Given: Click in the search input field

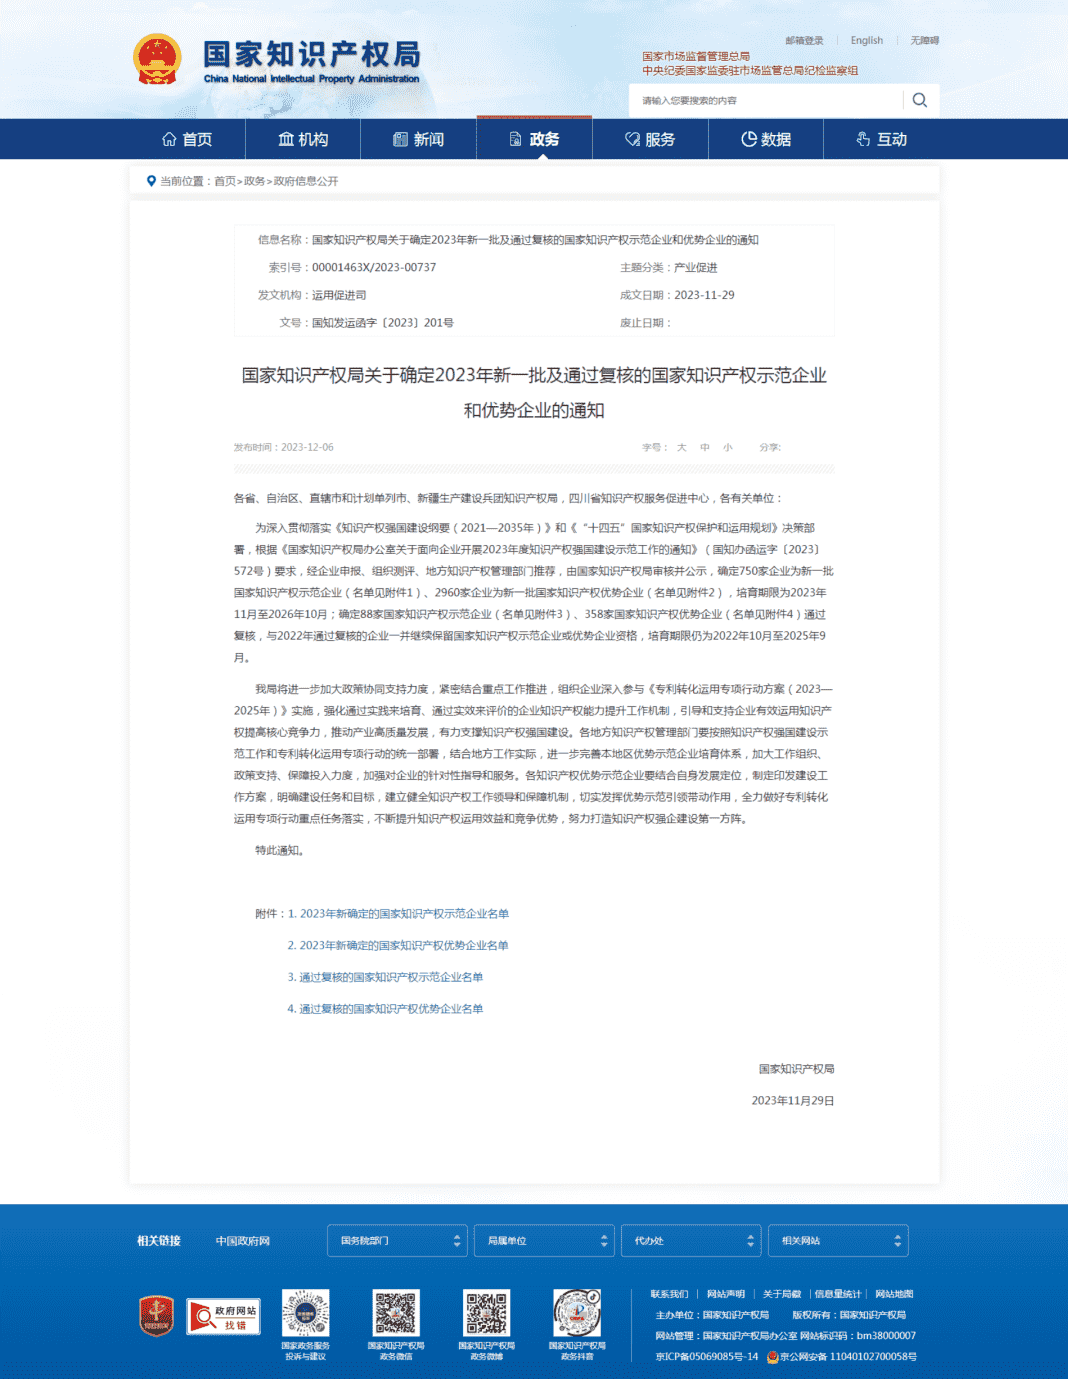Looking at the screenshot, I should point(765,100).
